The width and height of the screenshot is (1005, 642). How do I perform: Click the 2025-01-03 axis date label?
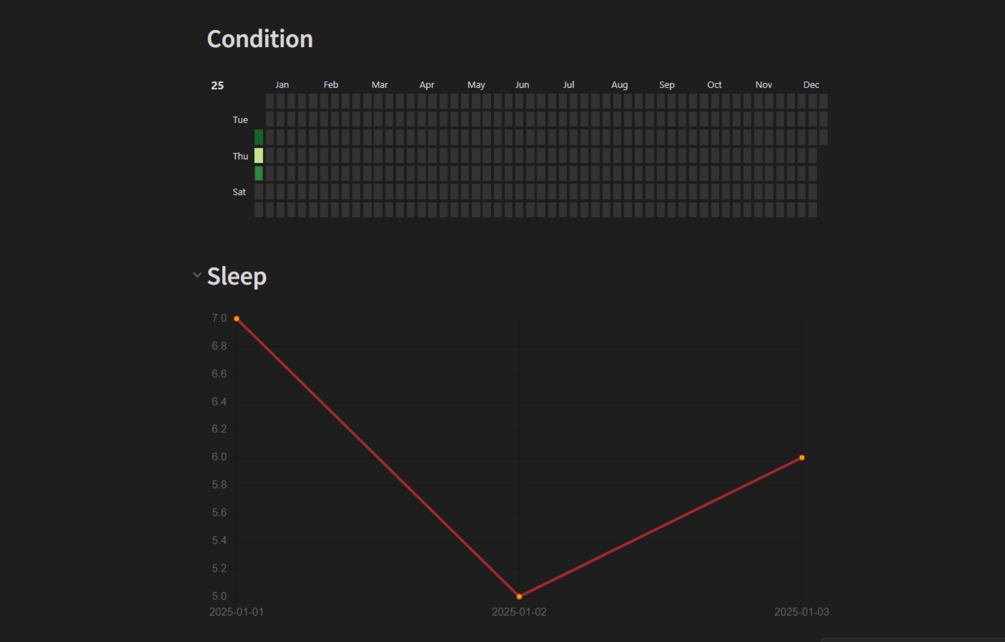pos(802,612)
